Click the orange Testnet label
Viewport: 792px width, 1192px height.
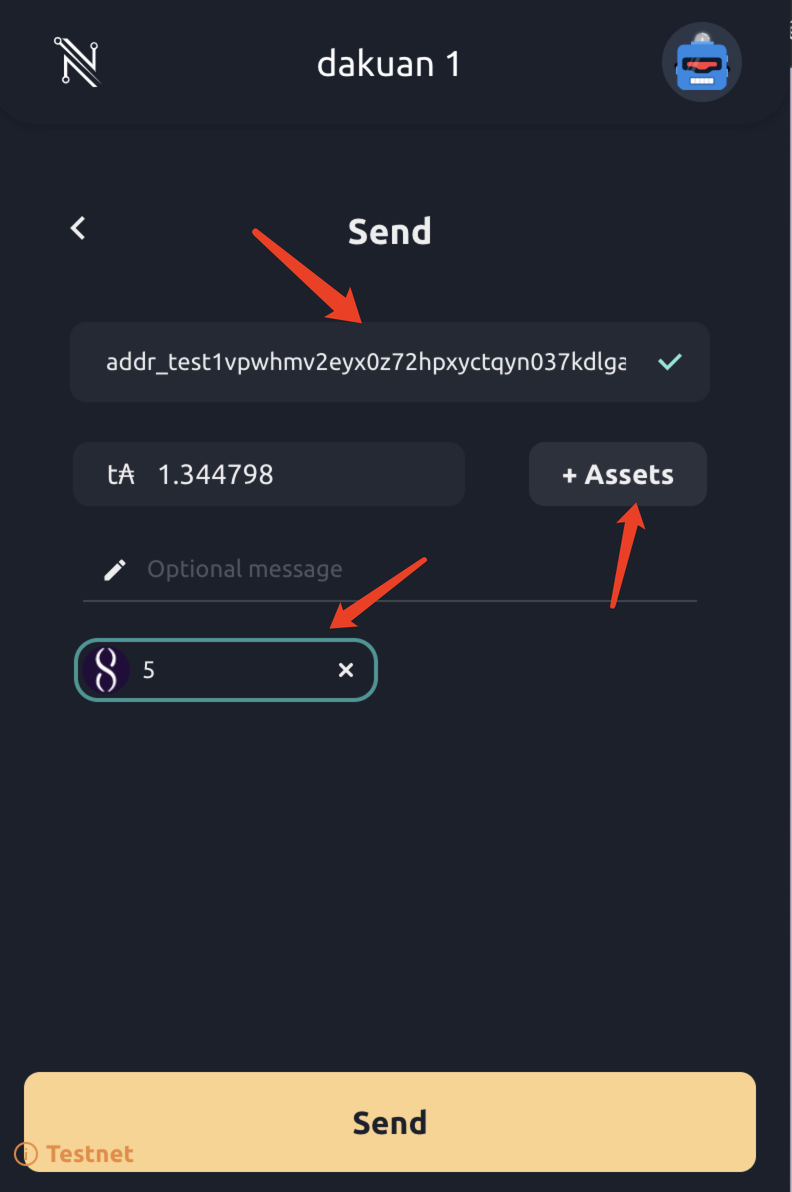click(x=90, y=1154)
